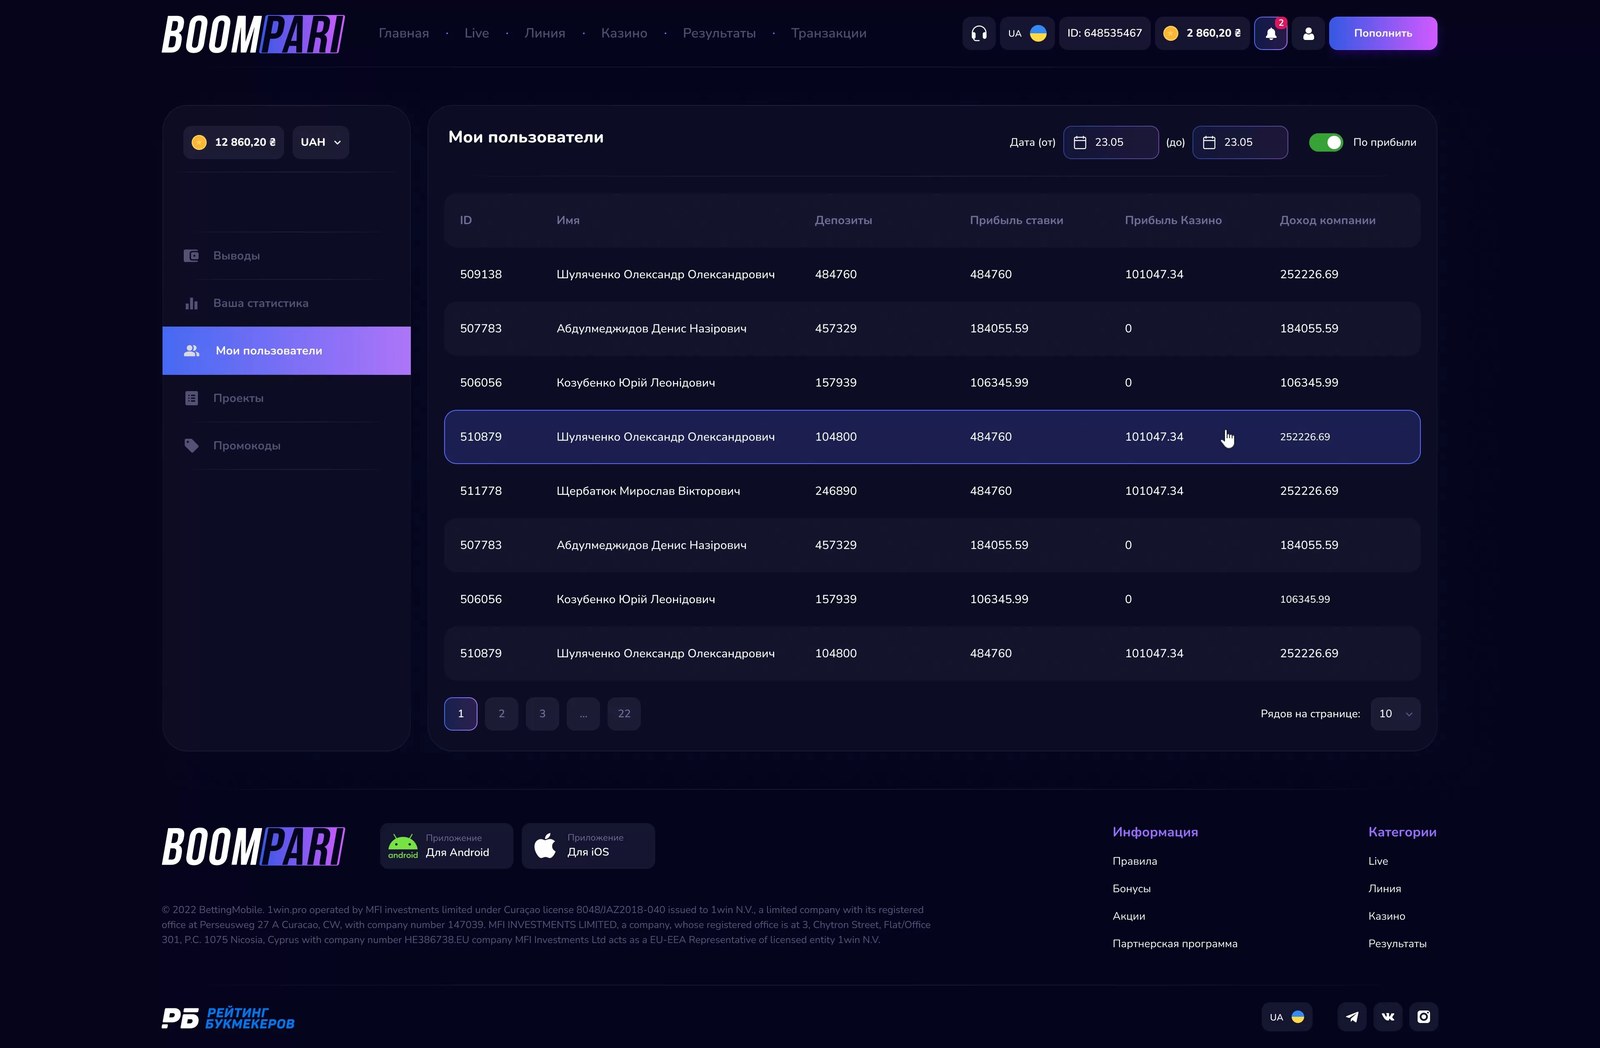The width and height of the screenshot is (1600, 1048).
Task: Open the Instagram social link
Action: pyautogui.click(x=1424, y=1017)
